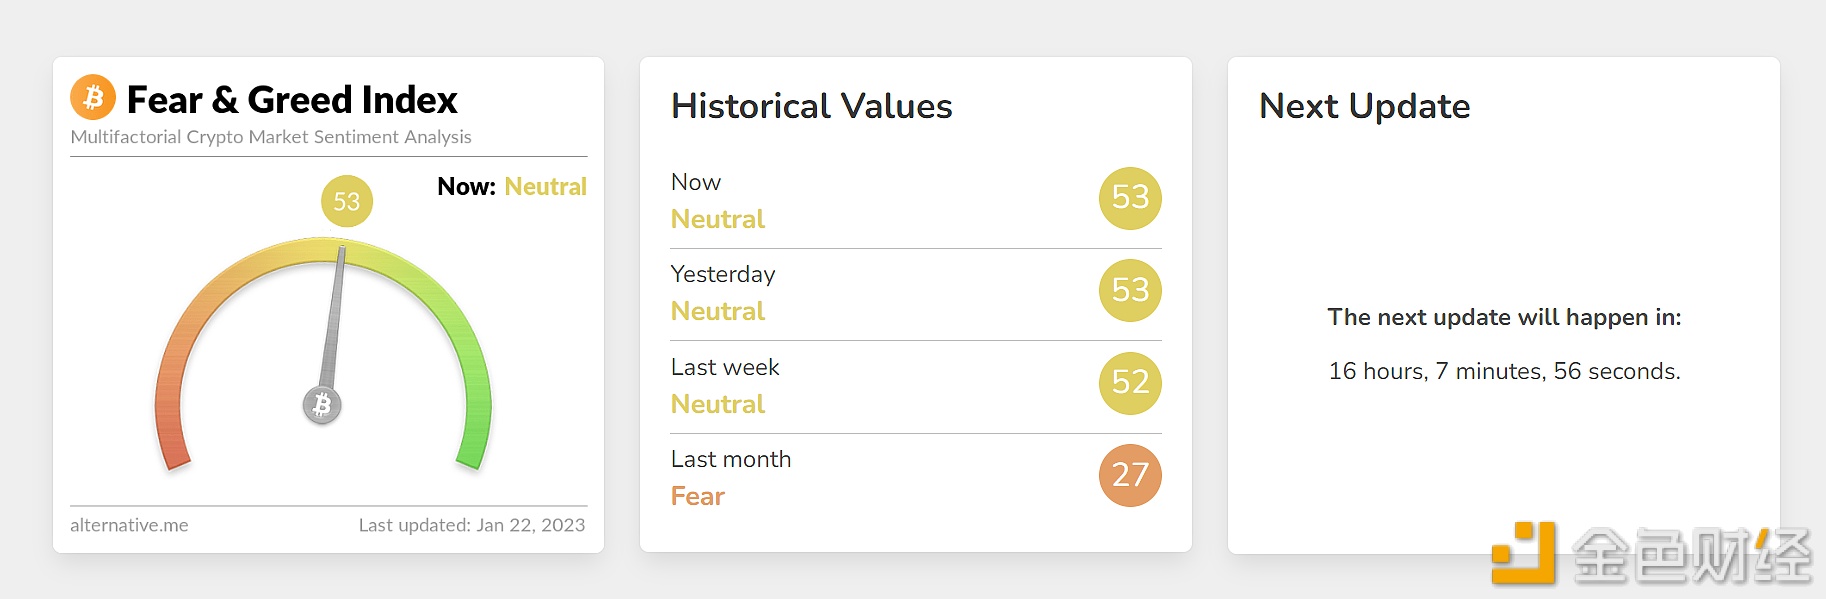Click the orange Fear label under Last month
The height and width of the screenshot is (599, 1826).
(698, 496)
